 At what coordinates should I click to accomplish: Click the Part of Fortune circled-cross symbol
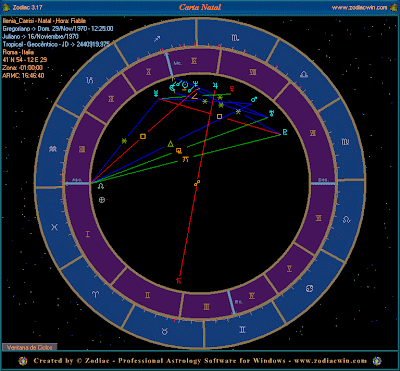[x=102, y=200]
